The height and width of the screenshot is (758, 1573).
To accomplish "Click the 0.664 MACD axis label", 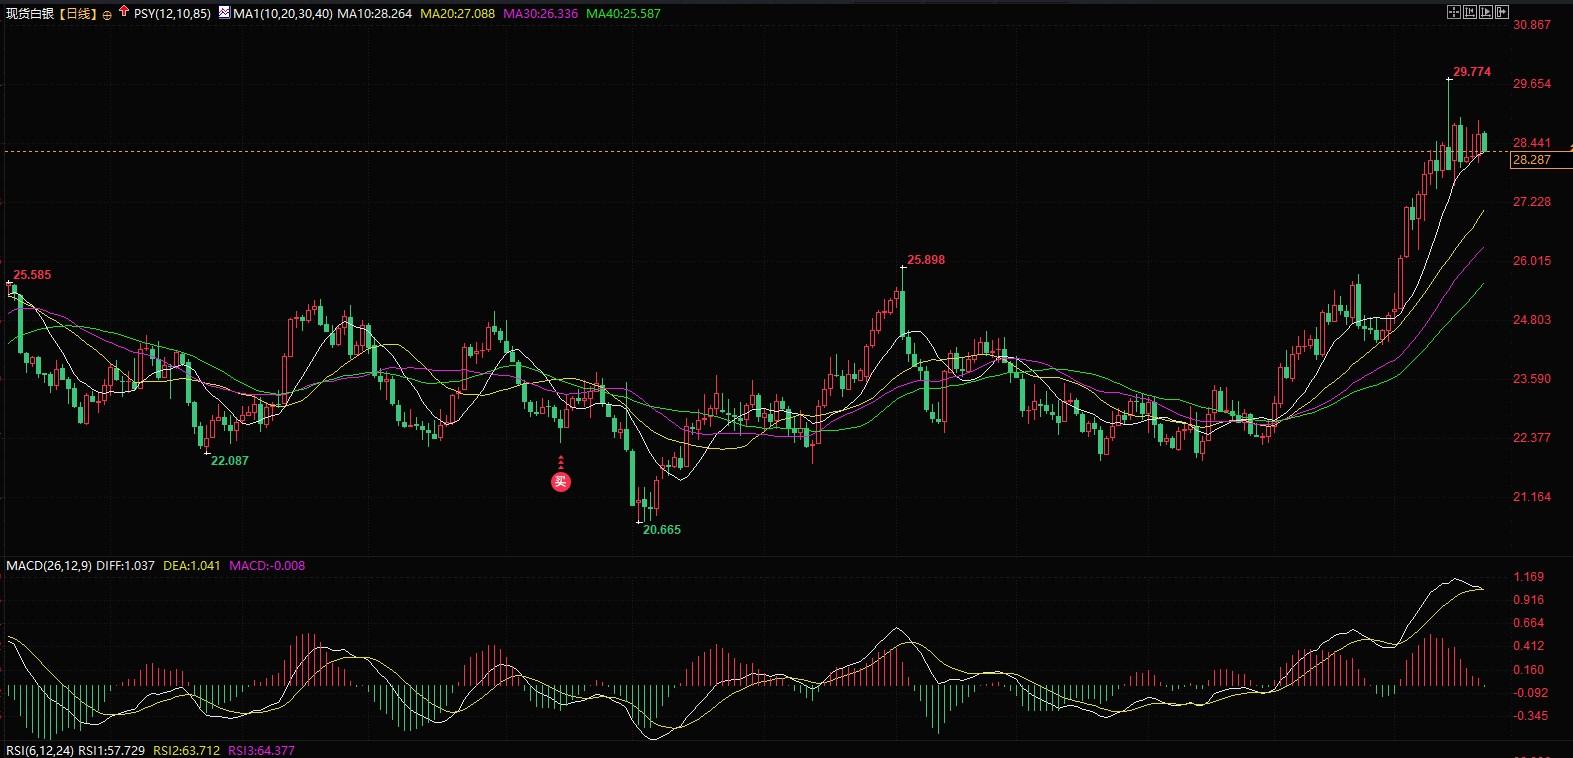I will tap(1529, 623).
